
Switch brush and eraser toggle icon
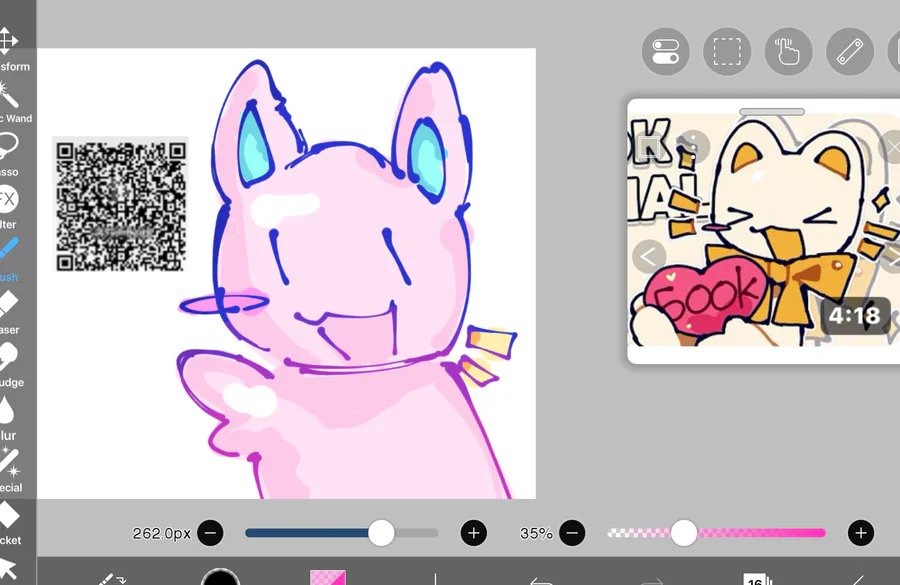111,579
